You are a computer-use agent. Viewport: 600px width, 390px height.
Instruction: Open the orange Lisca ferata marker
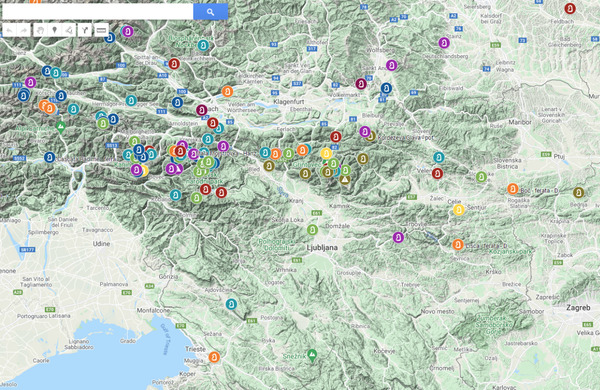[458, 245]
